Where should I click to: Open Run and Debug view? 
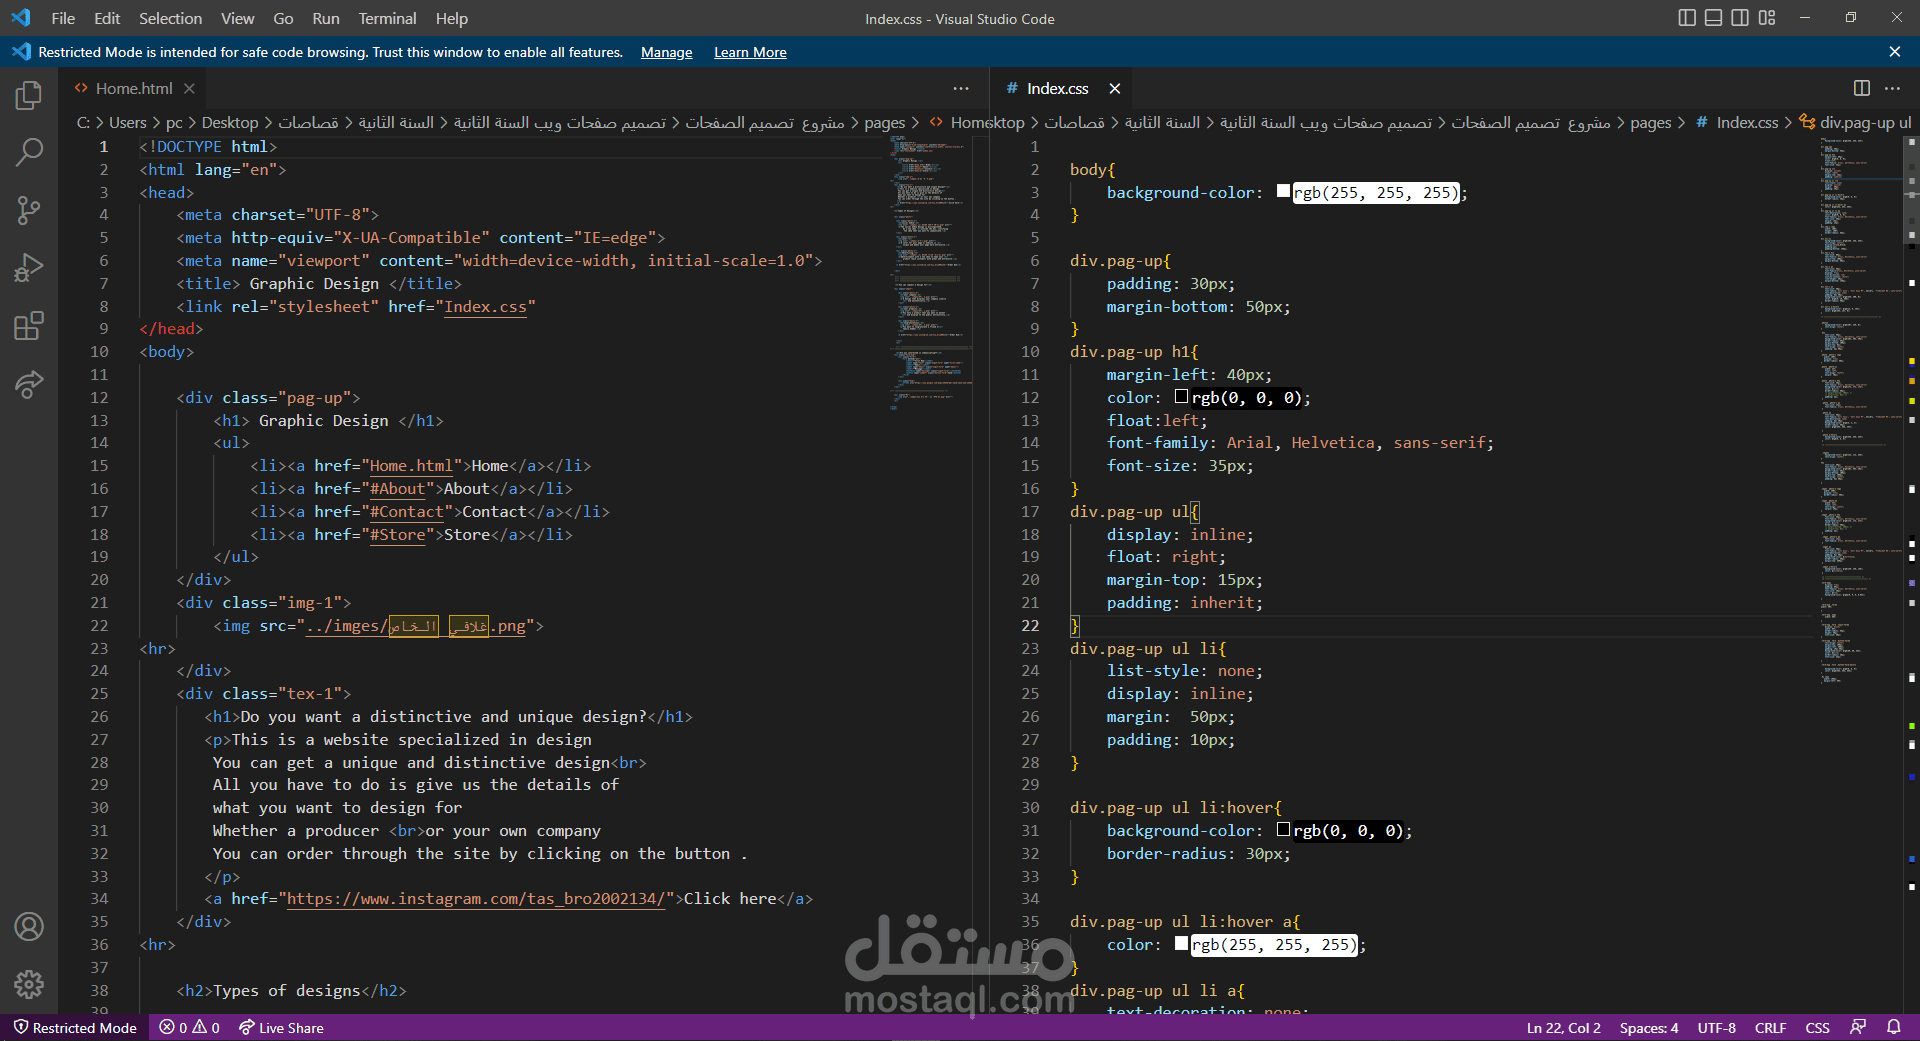(29, 268)
